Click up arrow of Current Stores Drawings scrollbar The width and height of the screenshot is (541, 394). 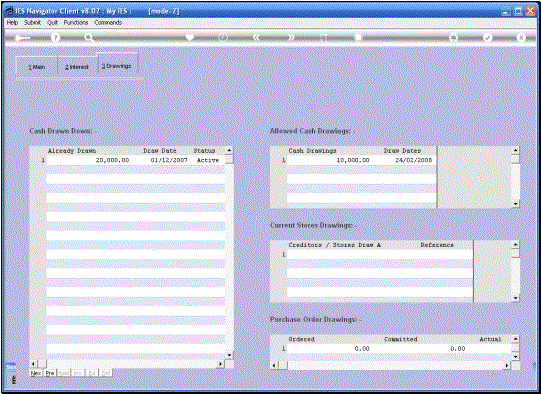[515, 245]
